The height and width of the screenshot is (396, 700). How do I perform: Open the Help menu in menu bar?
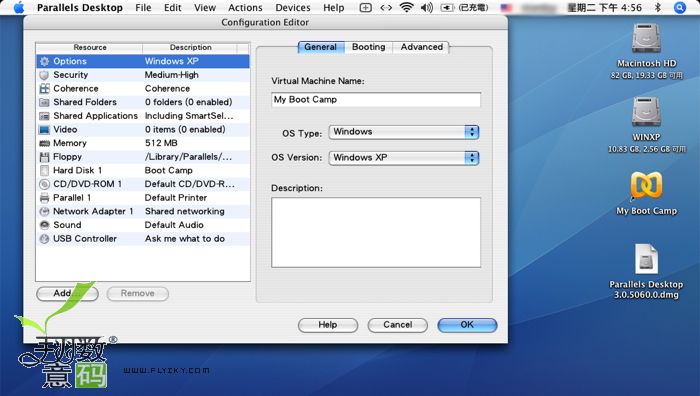click(x=333, y=8)
